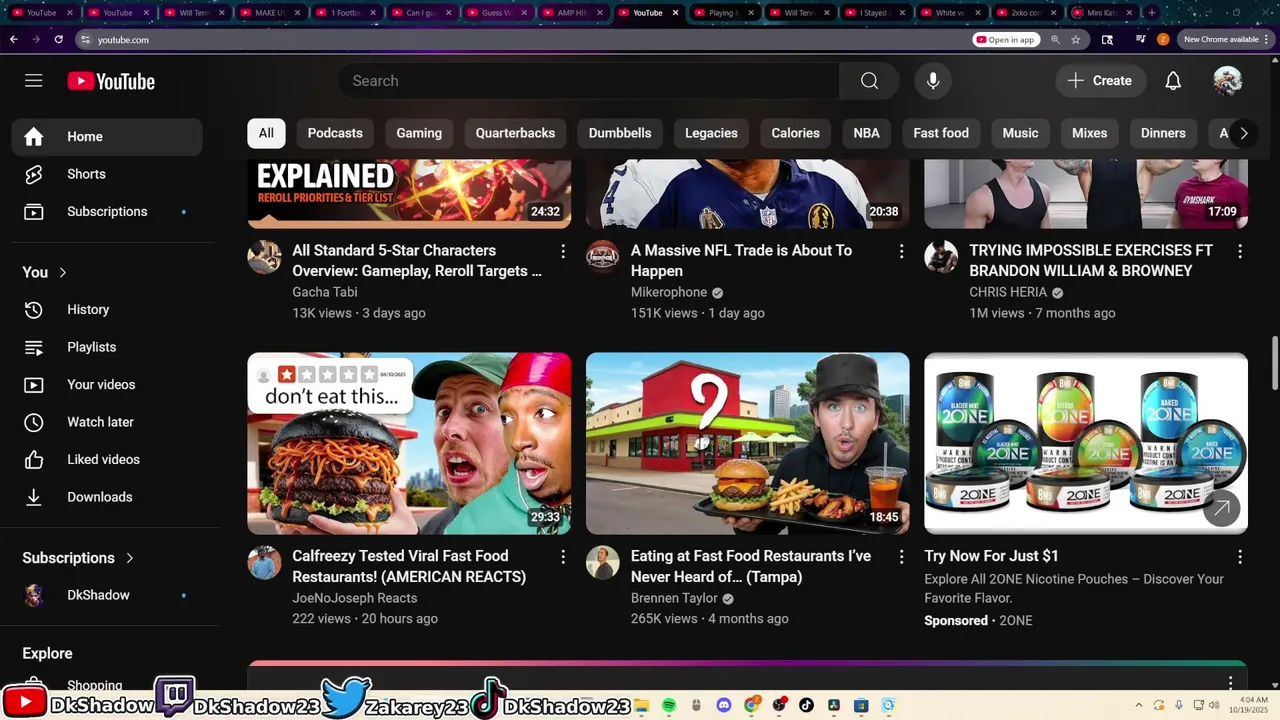Screen dimensions: 1280x720
Task: Open History in sidebar
Action: tap(107, 310)
